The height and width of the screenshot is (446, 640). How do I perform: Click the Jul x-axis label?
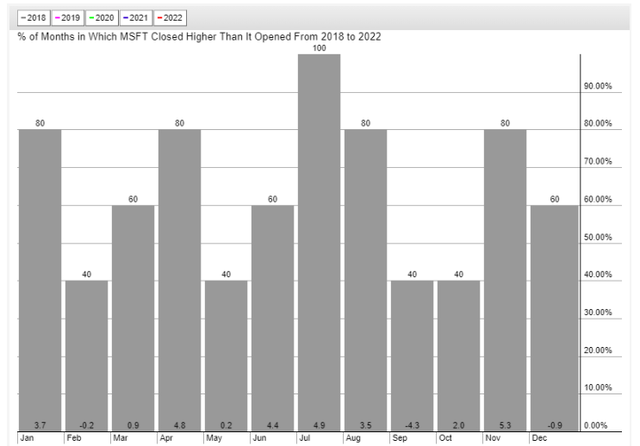(304, 438)
